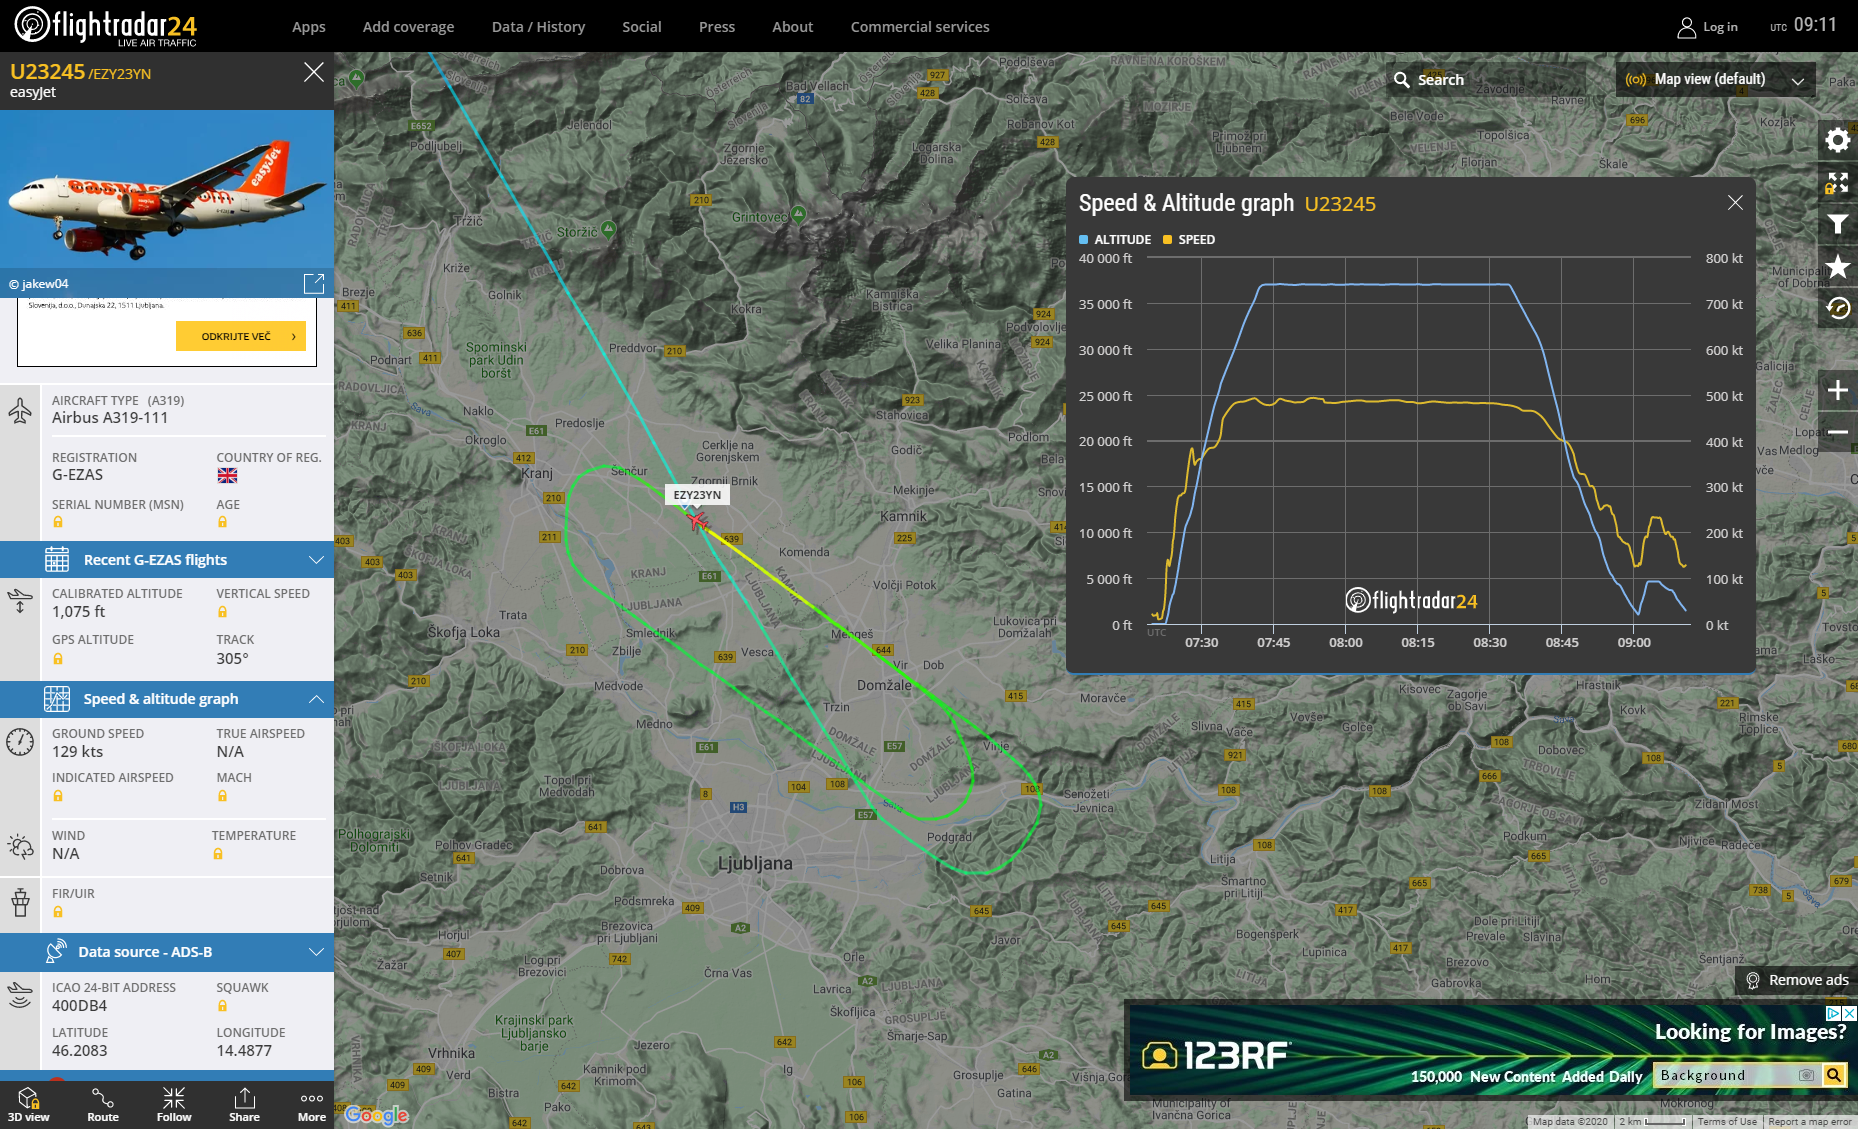Click the locked GPS Altitude icon

58,658
